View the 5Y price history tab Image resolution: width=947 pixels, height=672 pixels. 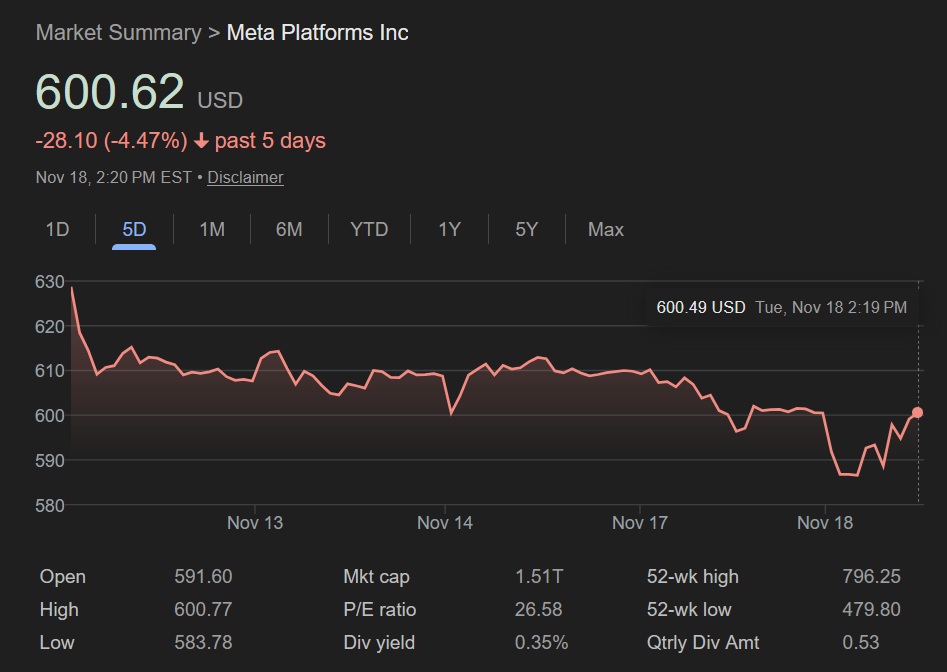pyautogui.click(x=526, y=230)
